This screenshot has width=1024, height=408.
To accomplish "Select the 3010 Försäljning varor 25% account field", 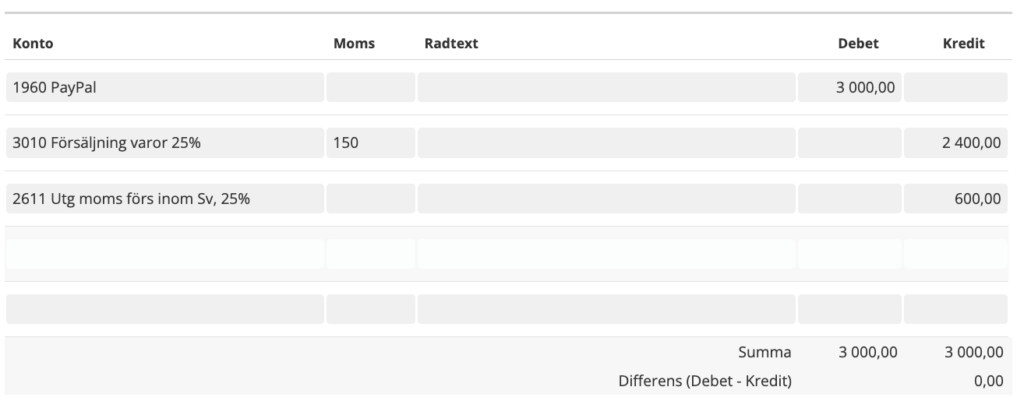I will coord(164,143).
